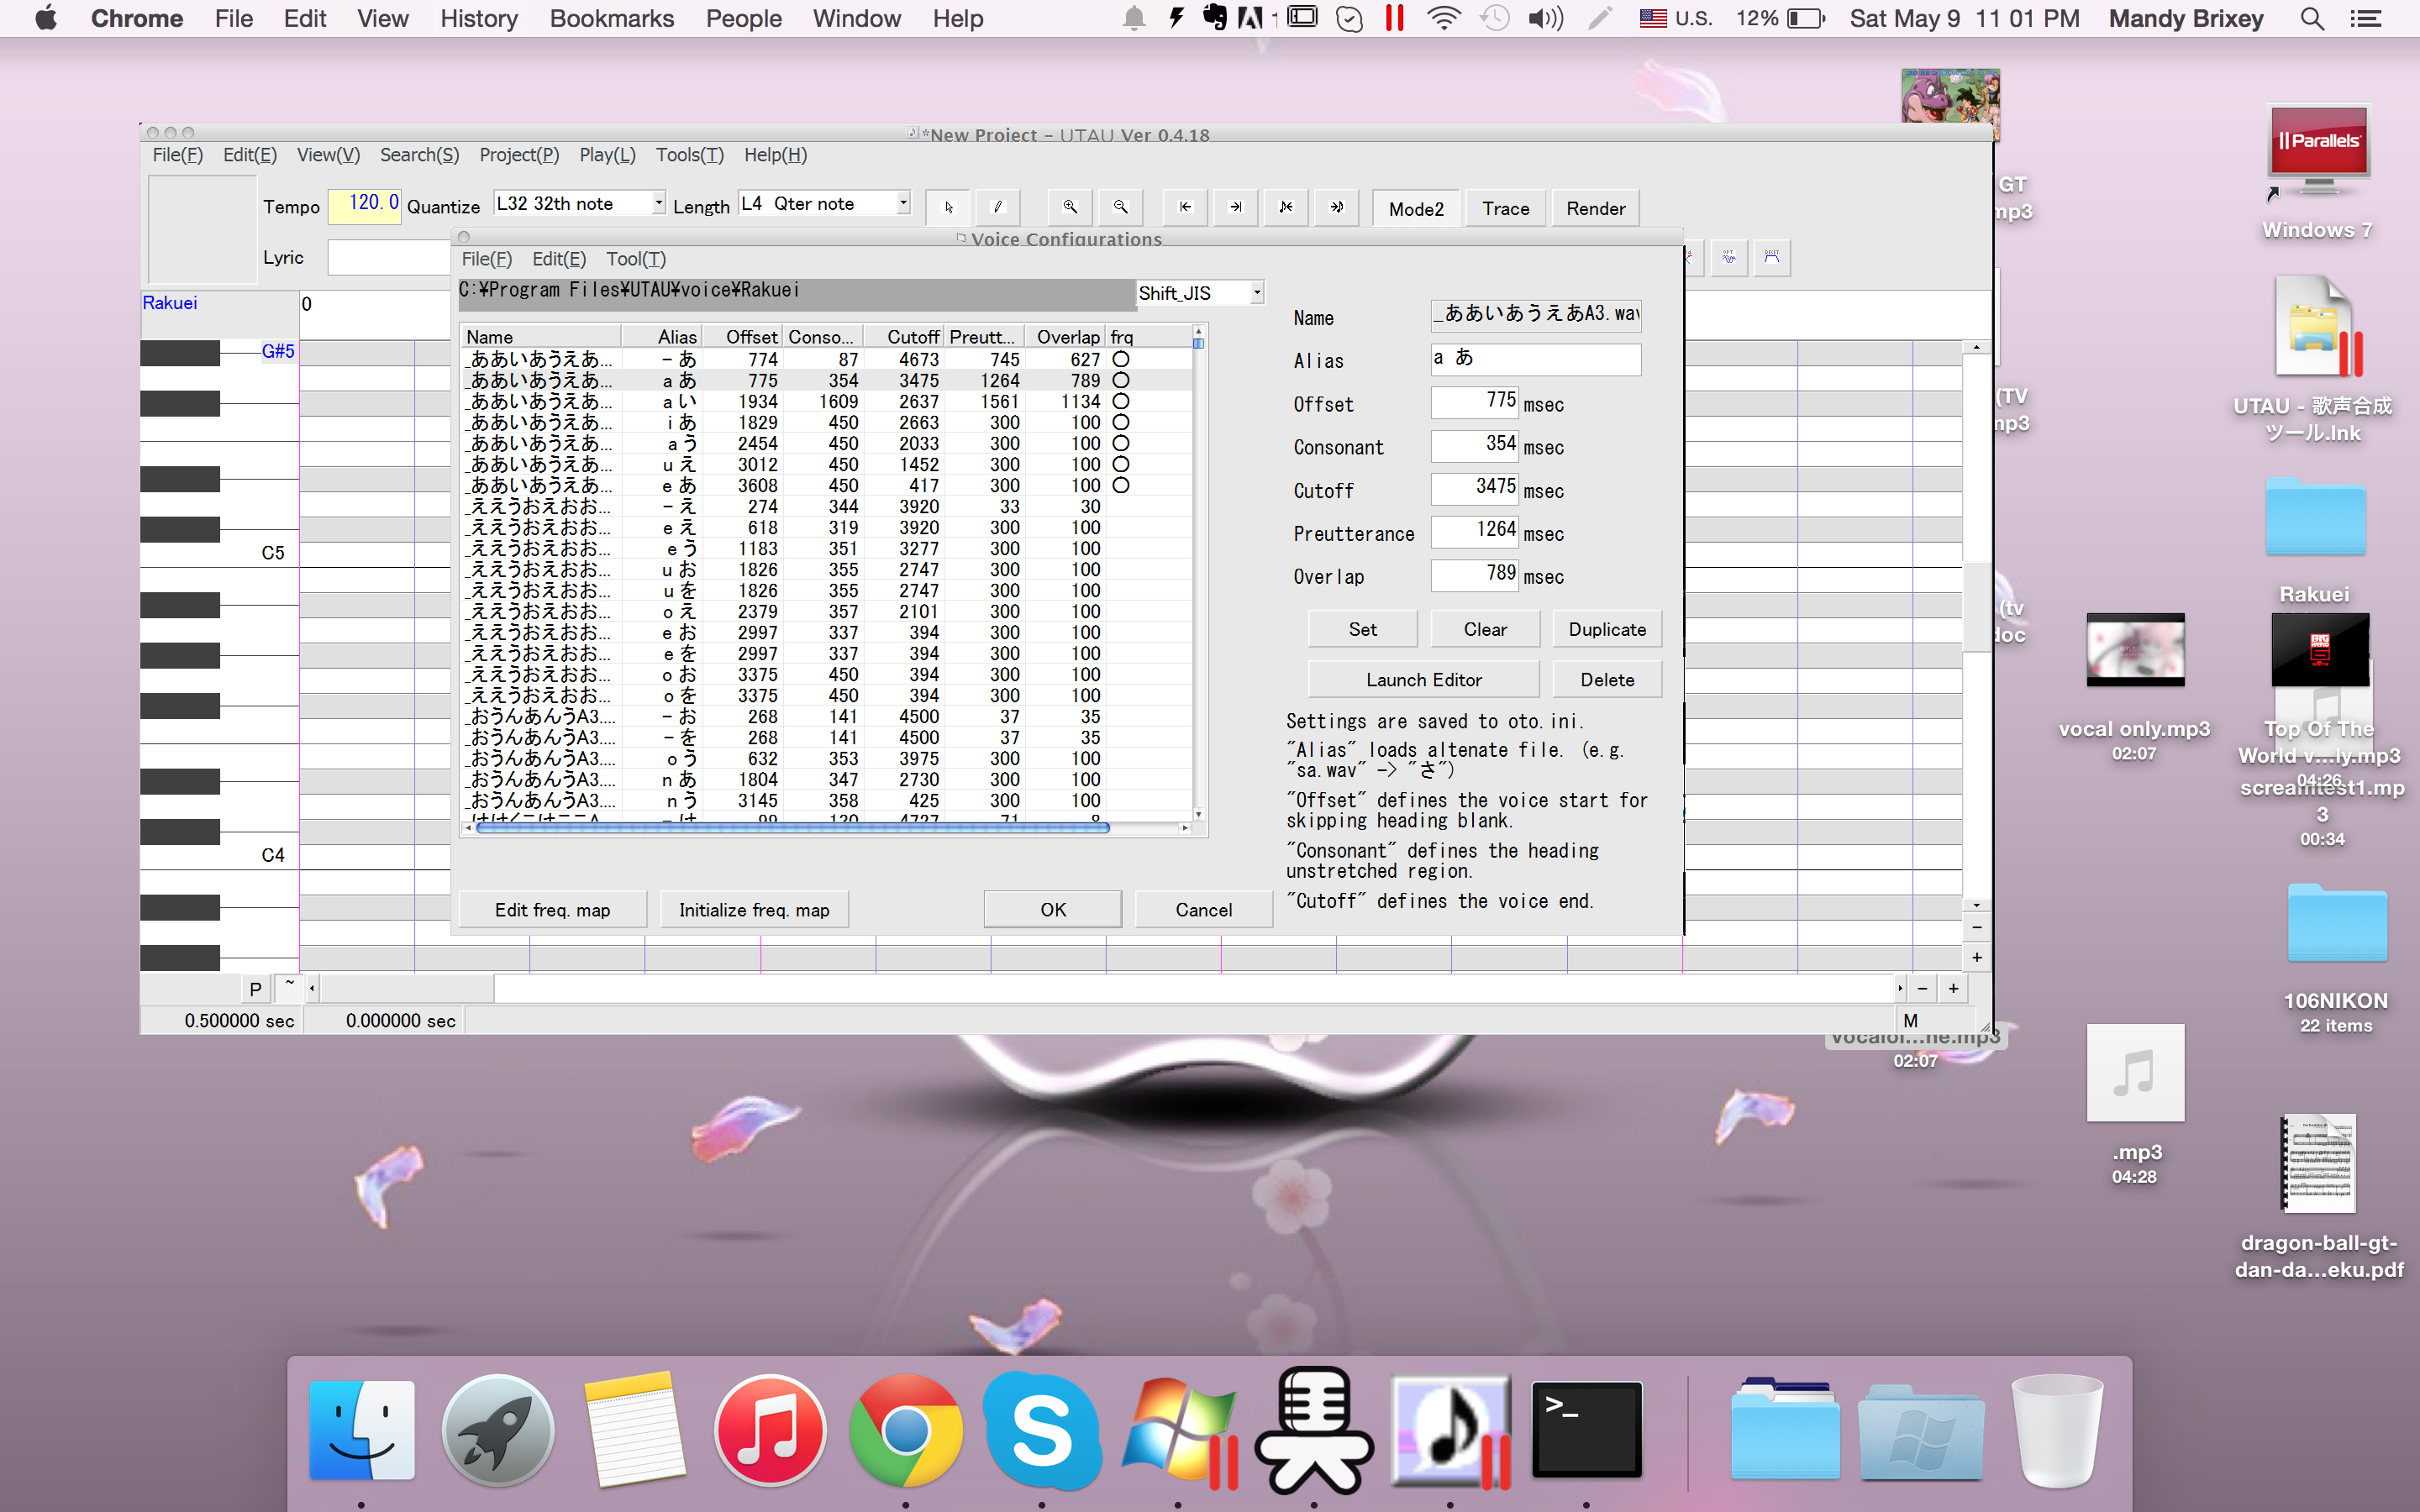
Task: Click the oto list vertical scroll thumb
Action: point(1198,343)
